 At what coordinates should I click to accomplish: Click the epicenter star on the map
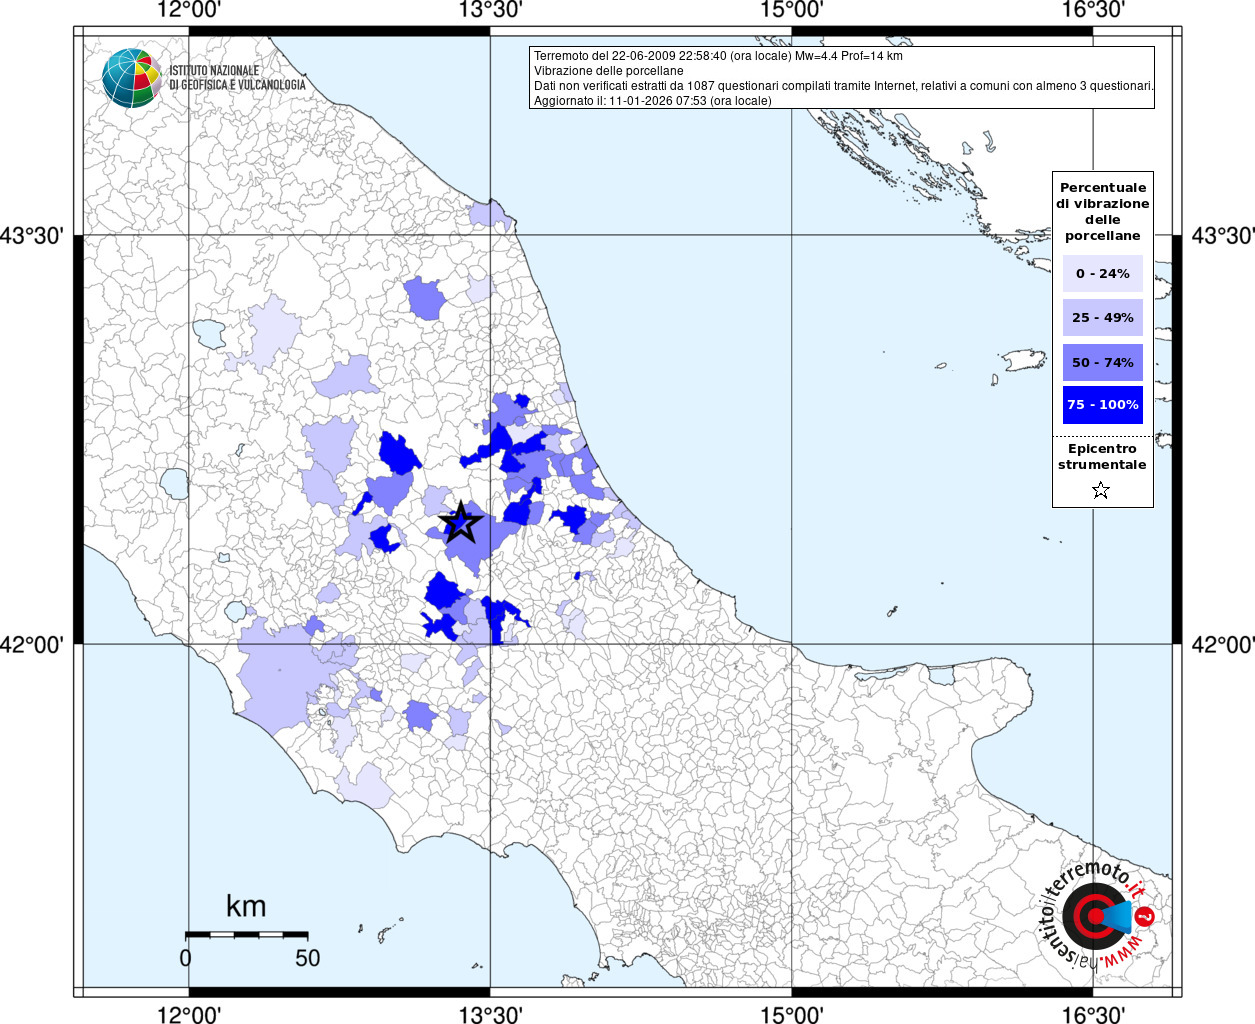click(x=460, y=523)
